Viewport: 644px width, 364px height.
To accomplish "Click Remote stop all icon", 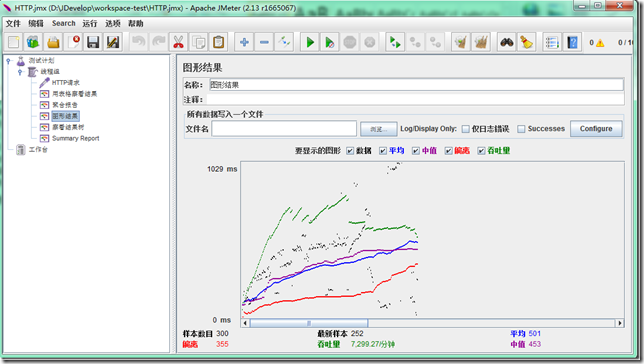I will [416, 42].
